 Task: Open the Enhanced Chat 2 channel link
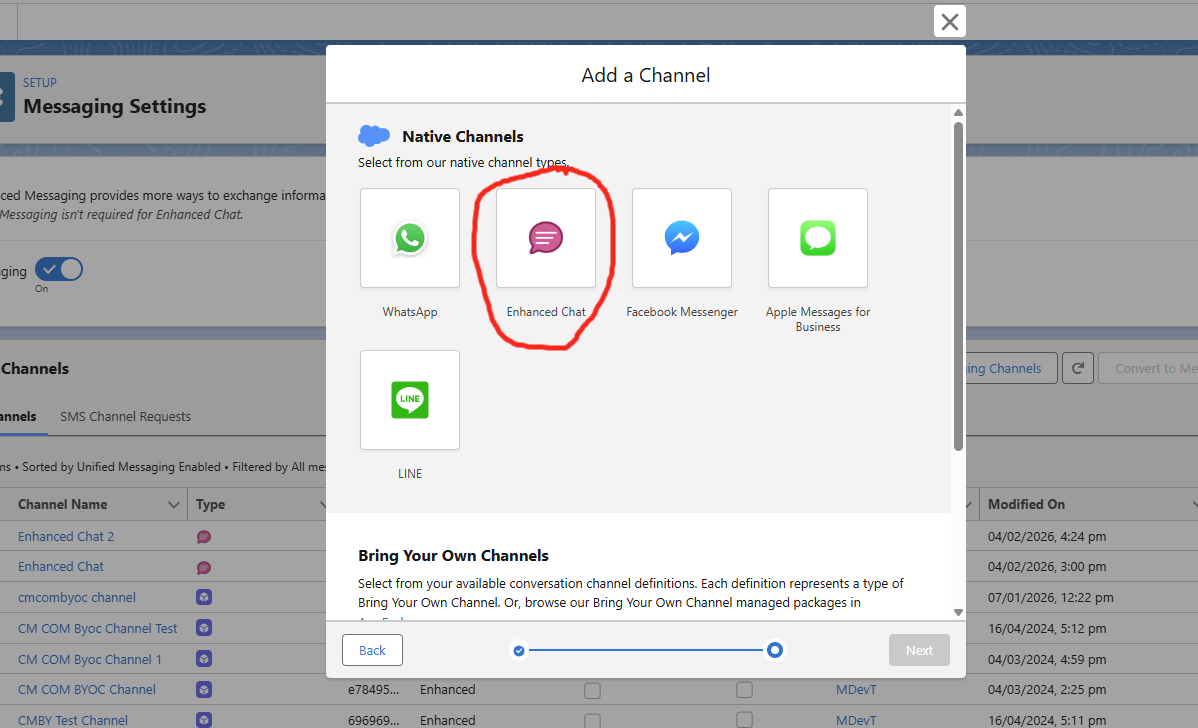[66, 537]
